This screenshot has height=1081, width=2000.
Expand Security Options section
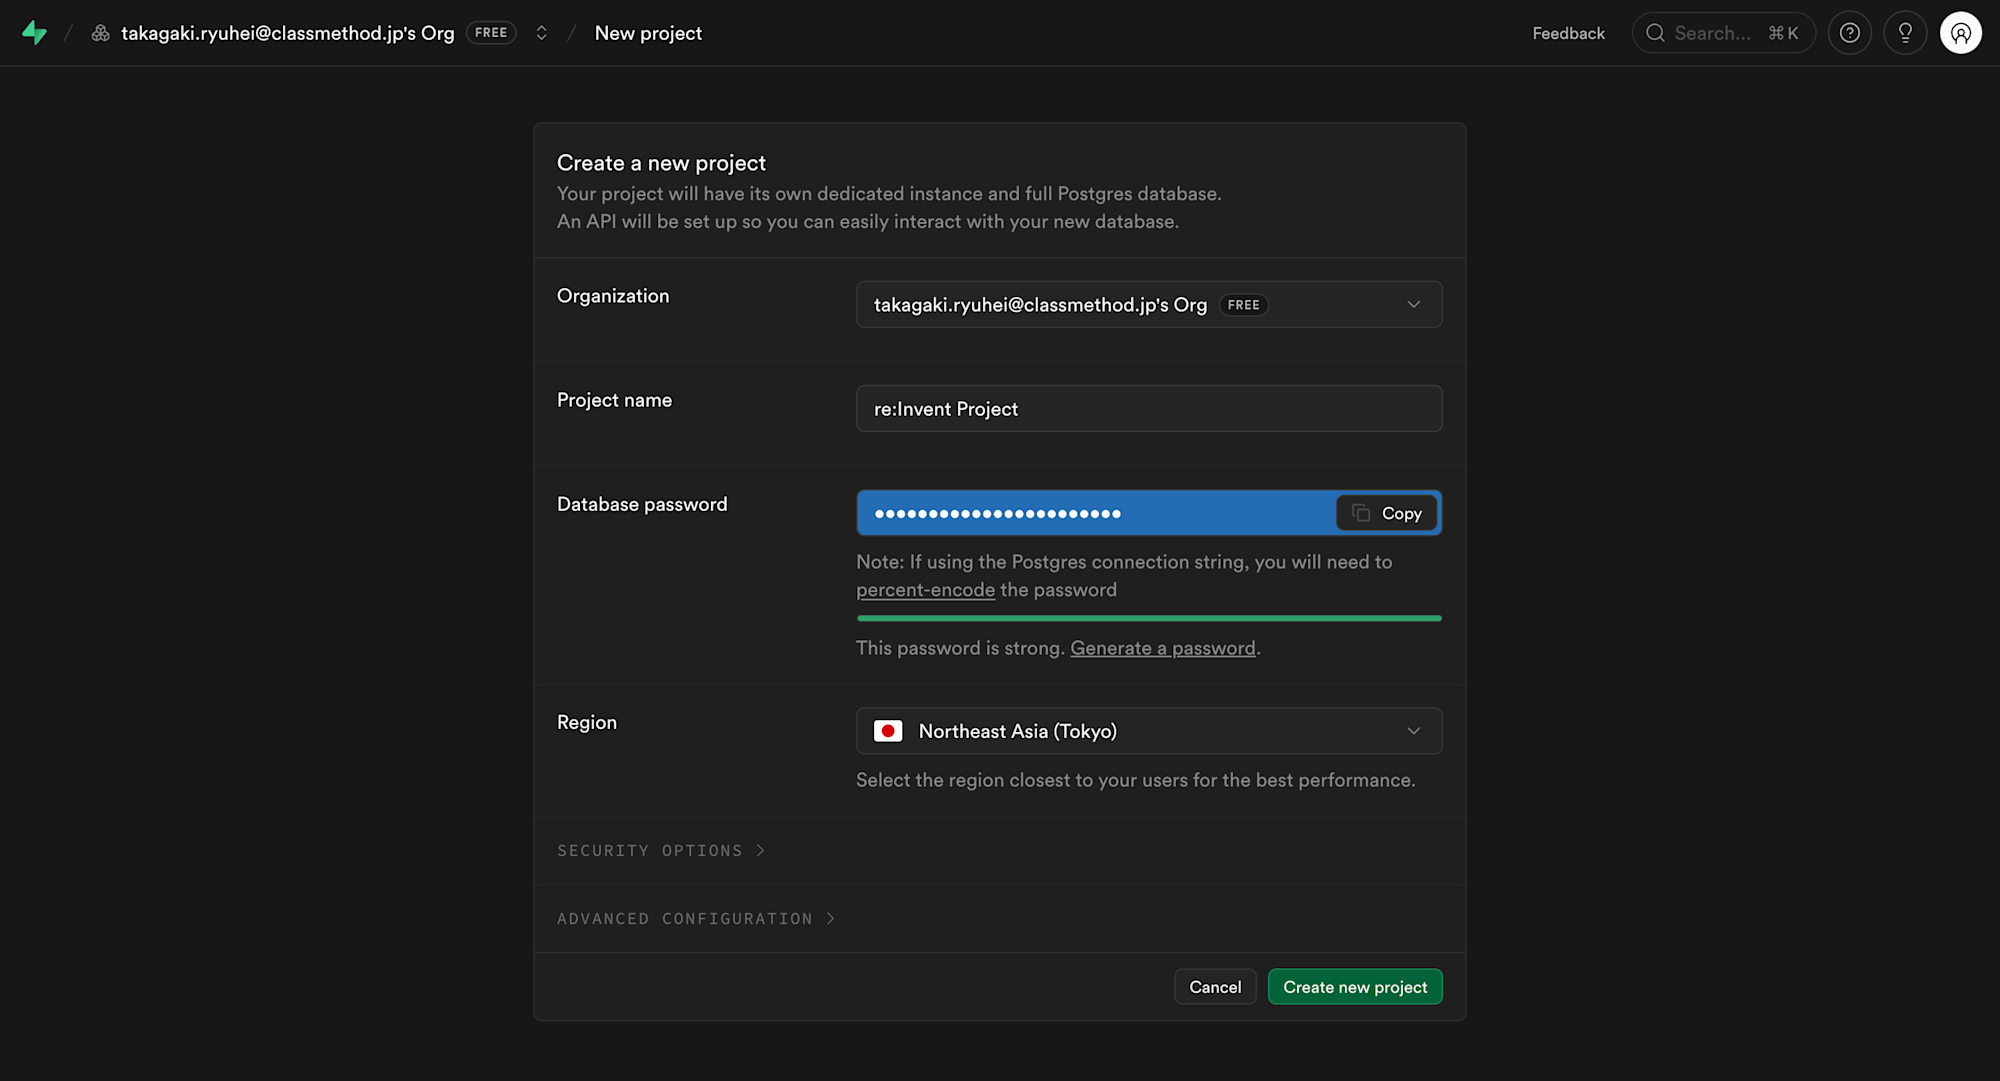(x=660, y=850)
